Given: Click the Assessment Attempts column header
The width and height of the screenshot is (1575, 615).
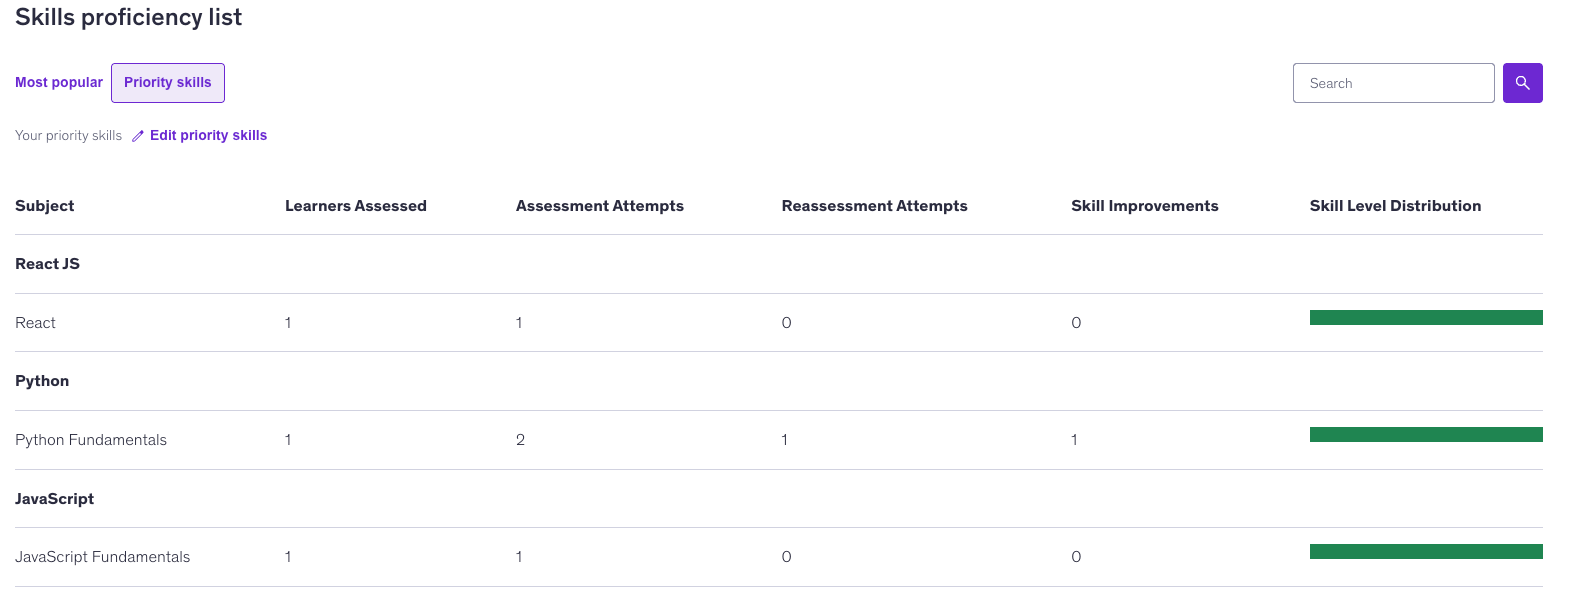Looking at the screenshot, I should pyautogui.click(x=600, y=206).
